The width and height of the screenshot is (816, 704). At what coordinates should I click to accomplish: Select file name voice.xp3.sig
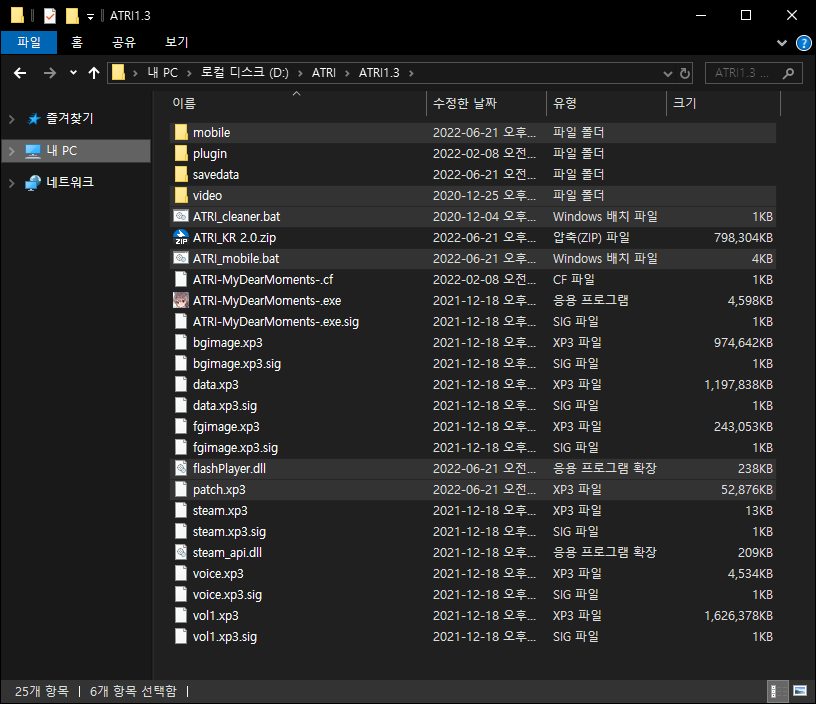click(227, 595)
